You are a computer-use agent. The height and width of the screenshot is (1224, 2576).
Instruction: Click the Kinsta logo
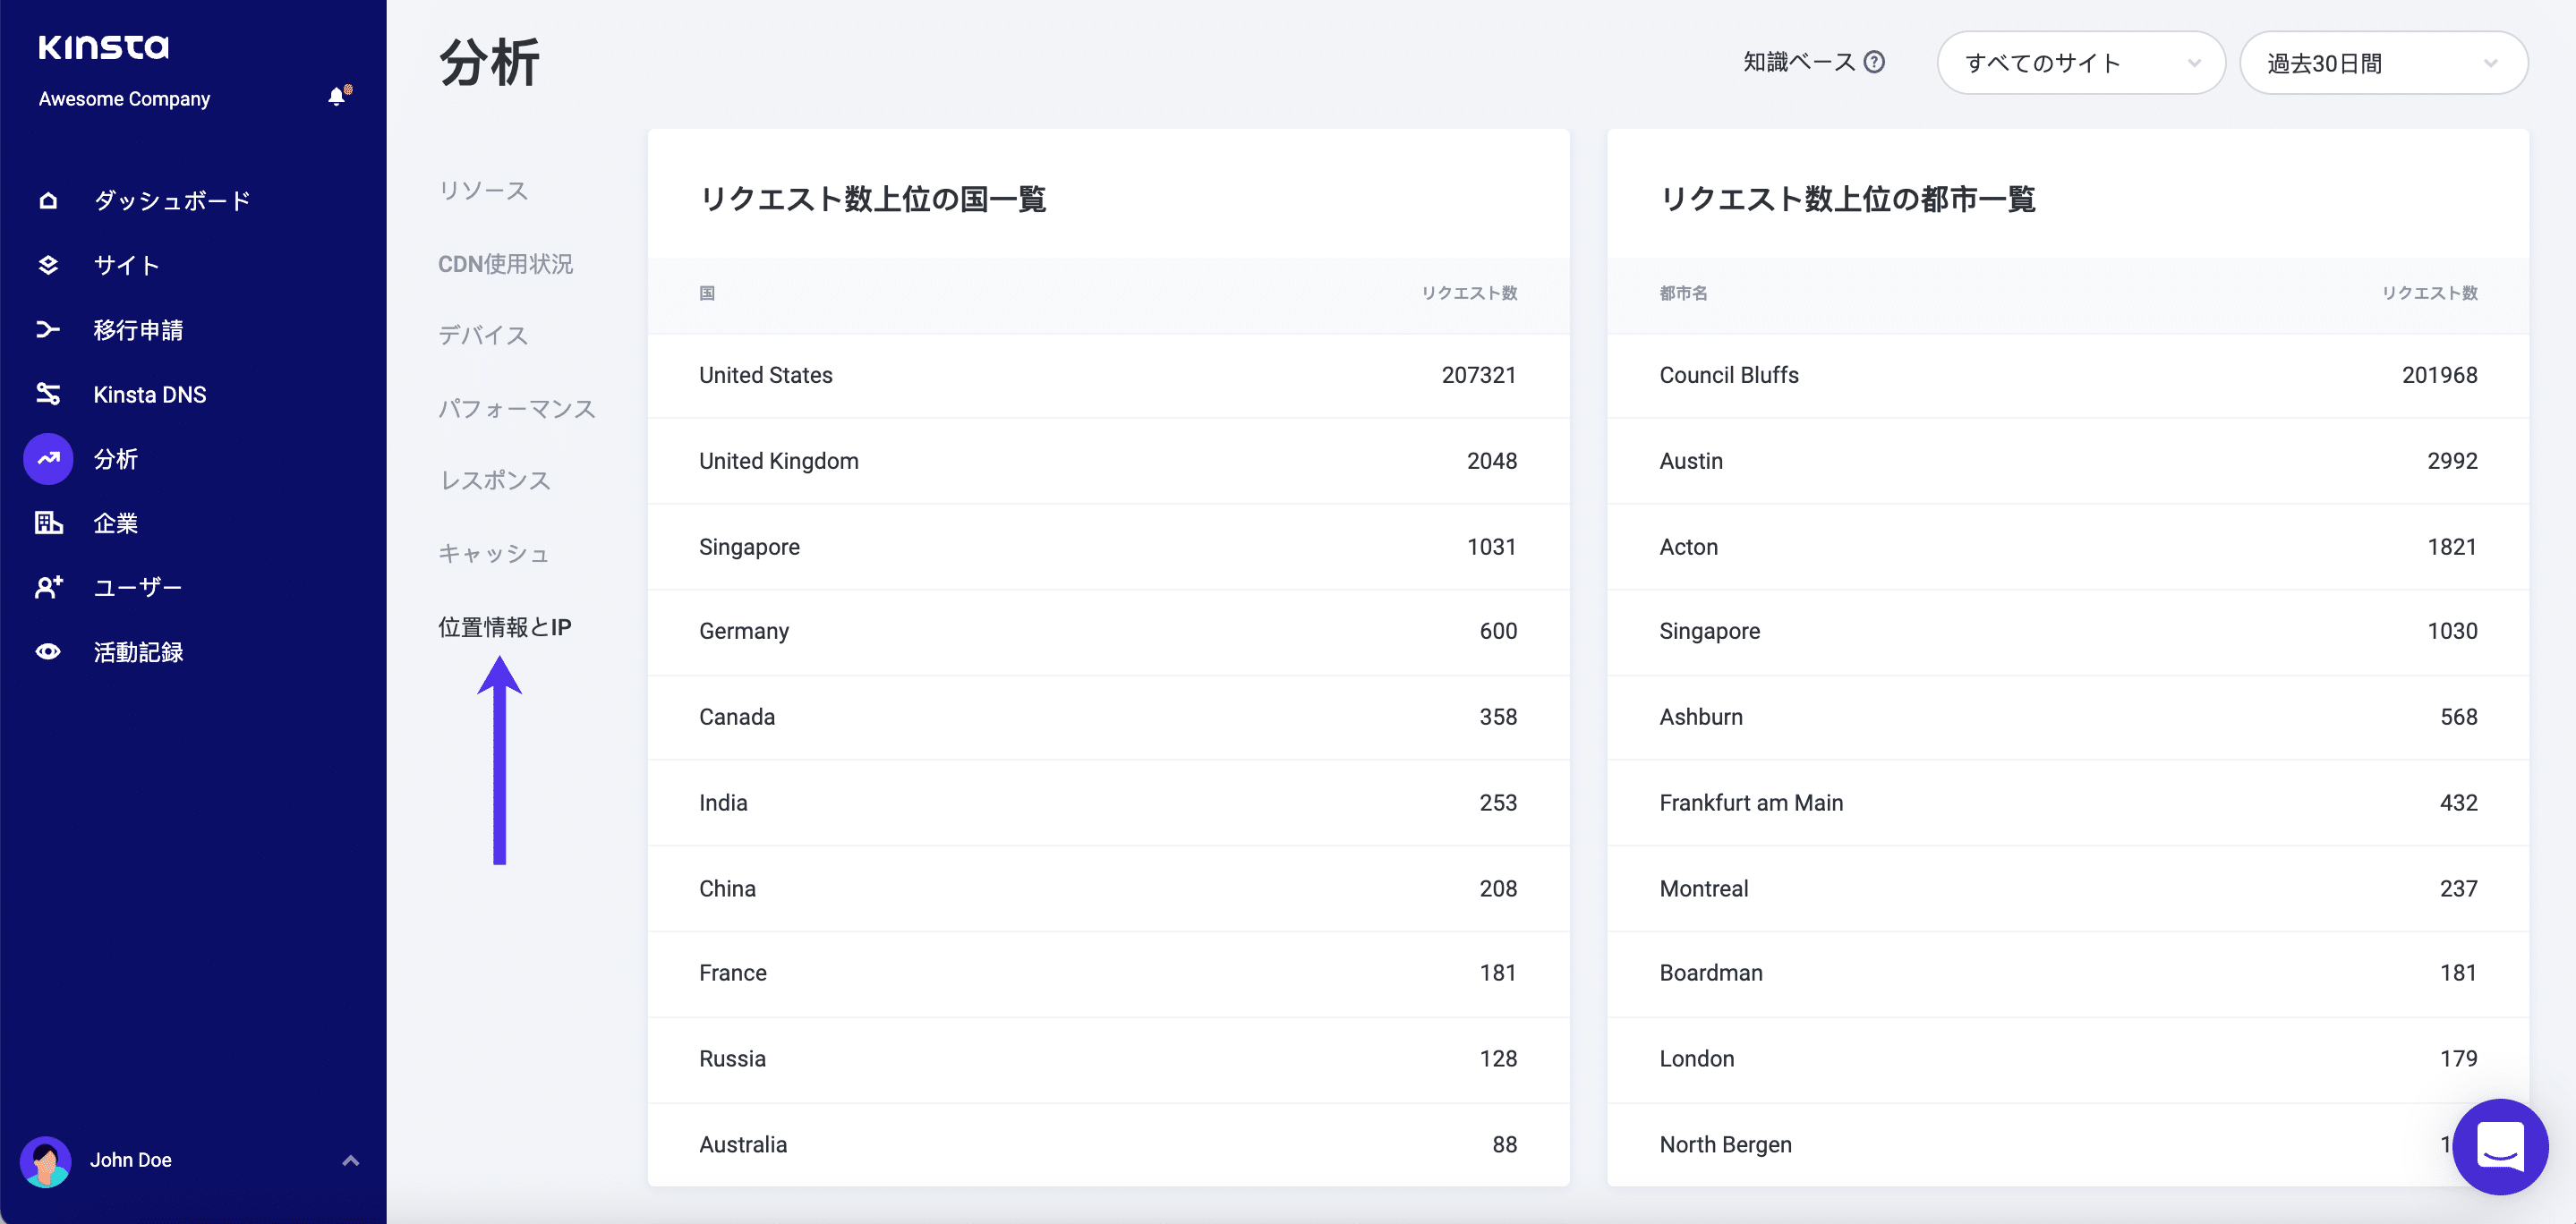click(103, 47)
